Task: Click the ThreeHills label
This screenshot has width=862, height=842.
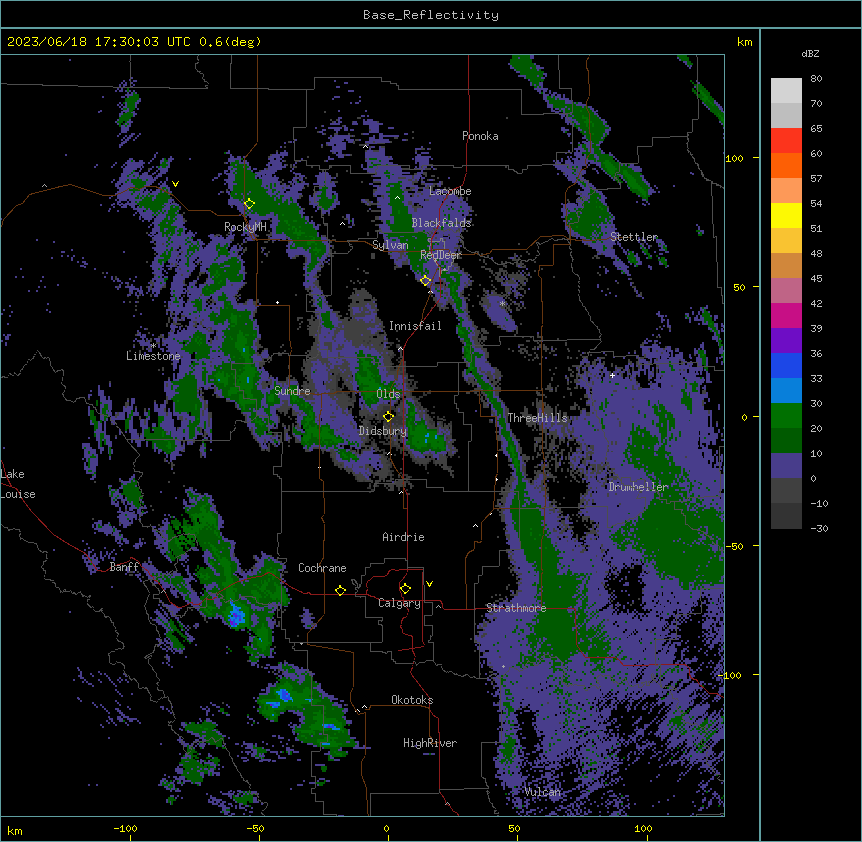Action: click(537, 418)
